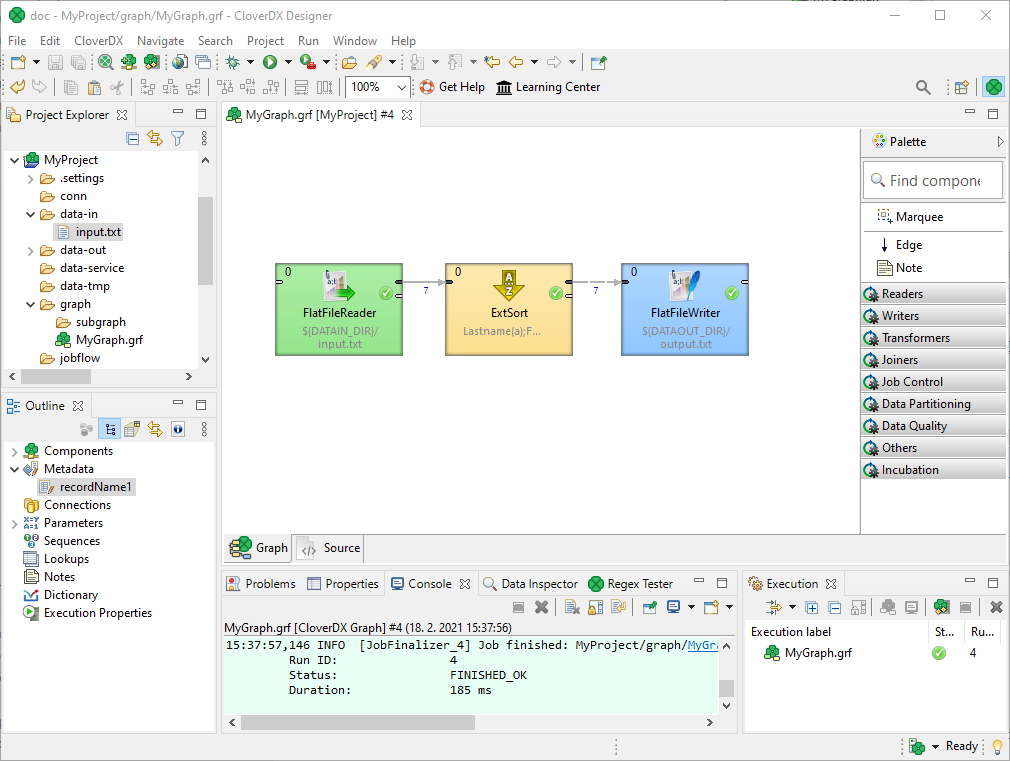
Task: Click the Learning Center icon
Action: pos(504,87)
